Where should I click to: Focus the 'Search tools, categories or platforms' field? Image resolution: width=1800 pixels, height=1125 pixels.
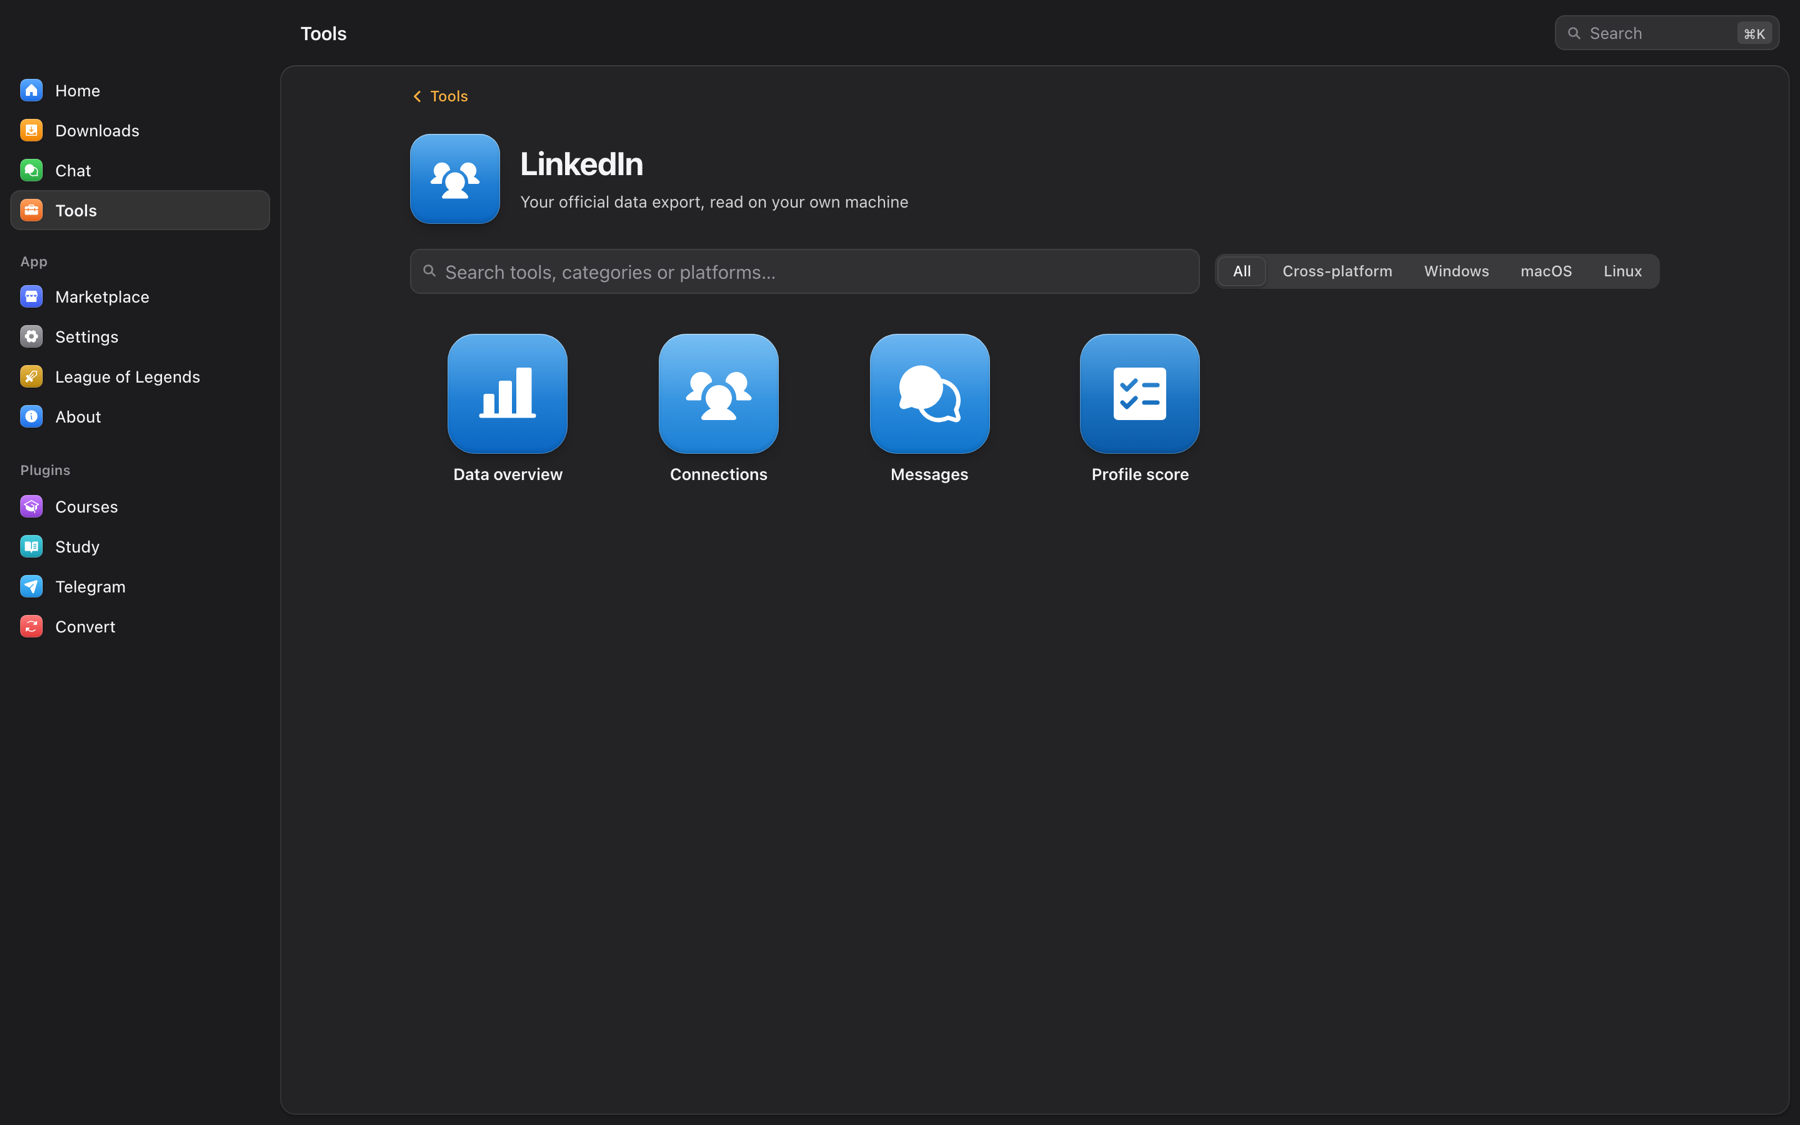[804, 271]
